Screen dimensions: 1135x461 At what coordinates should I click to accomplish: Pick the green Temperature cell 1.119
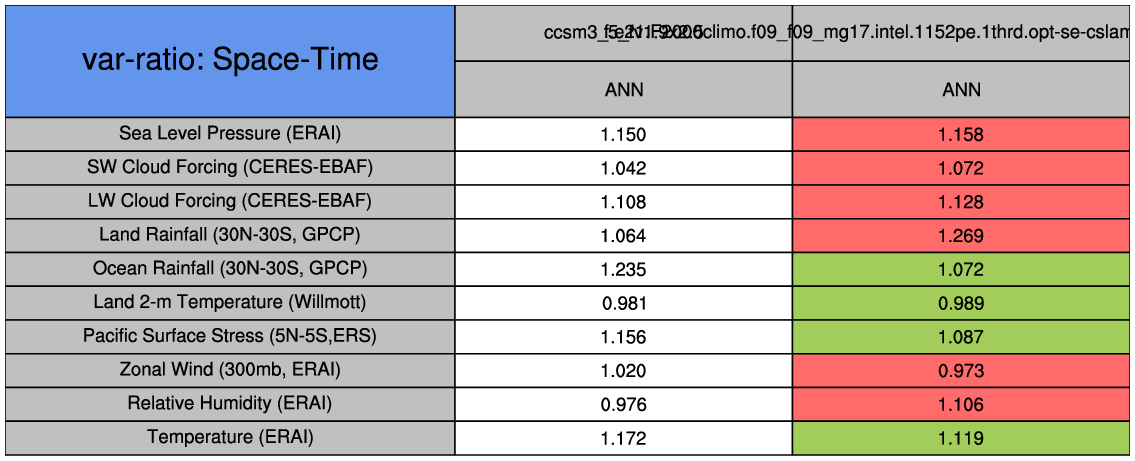click(x=961, y=438)
